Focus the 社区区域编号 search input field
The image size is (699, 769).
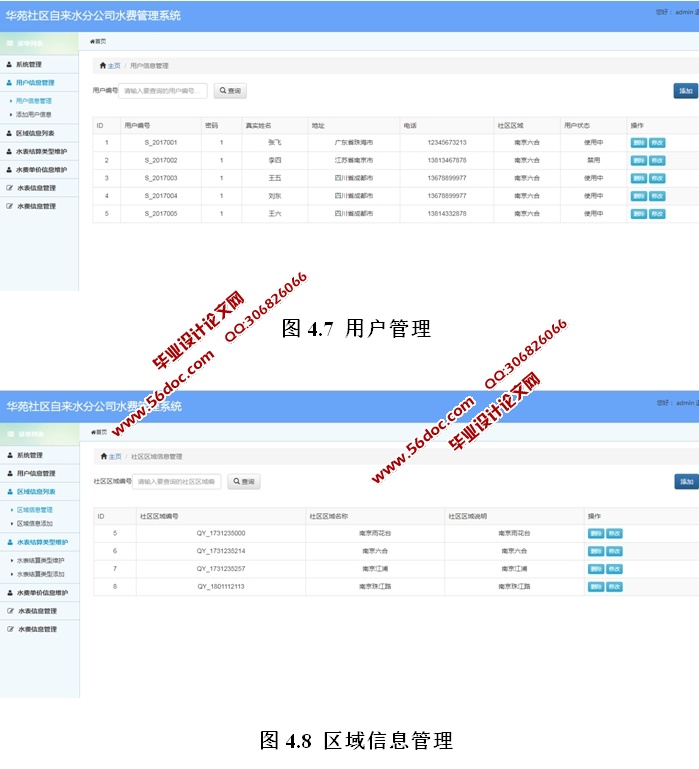click(x=177, y=482)
